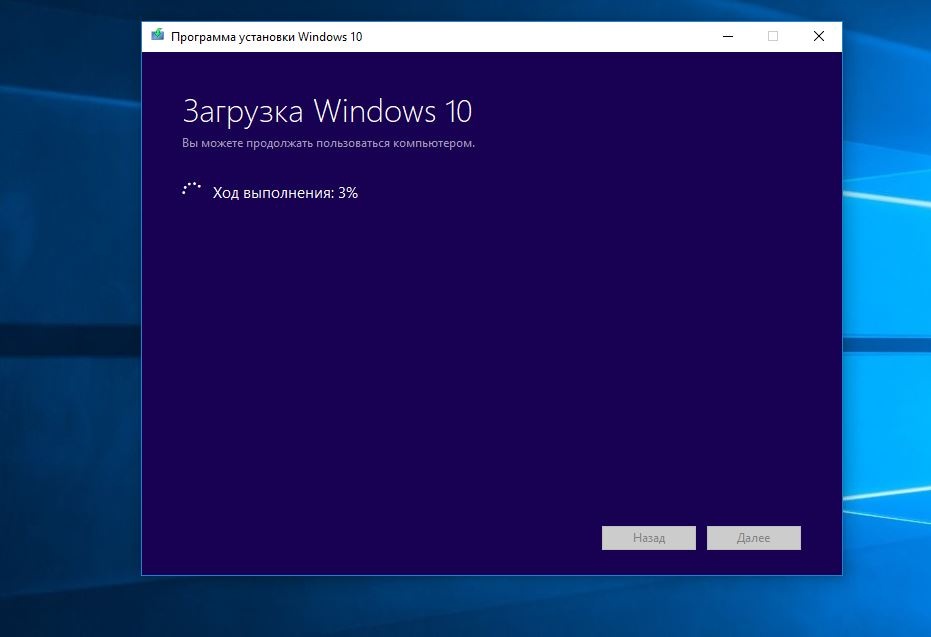Screen dimensions: 931x637
Task: Click the Windows Setup icon in title bar
Action: point(157,36)
